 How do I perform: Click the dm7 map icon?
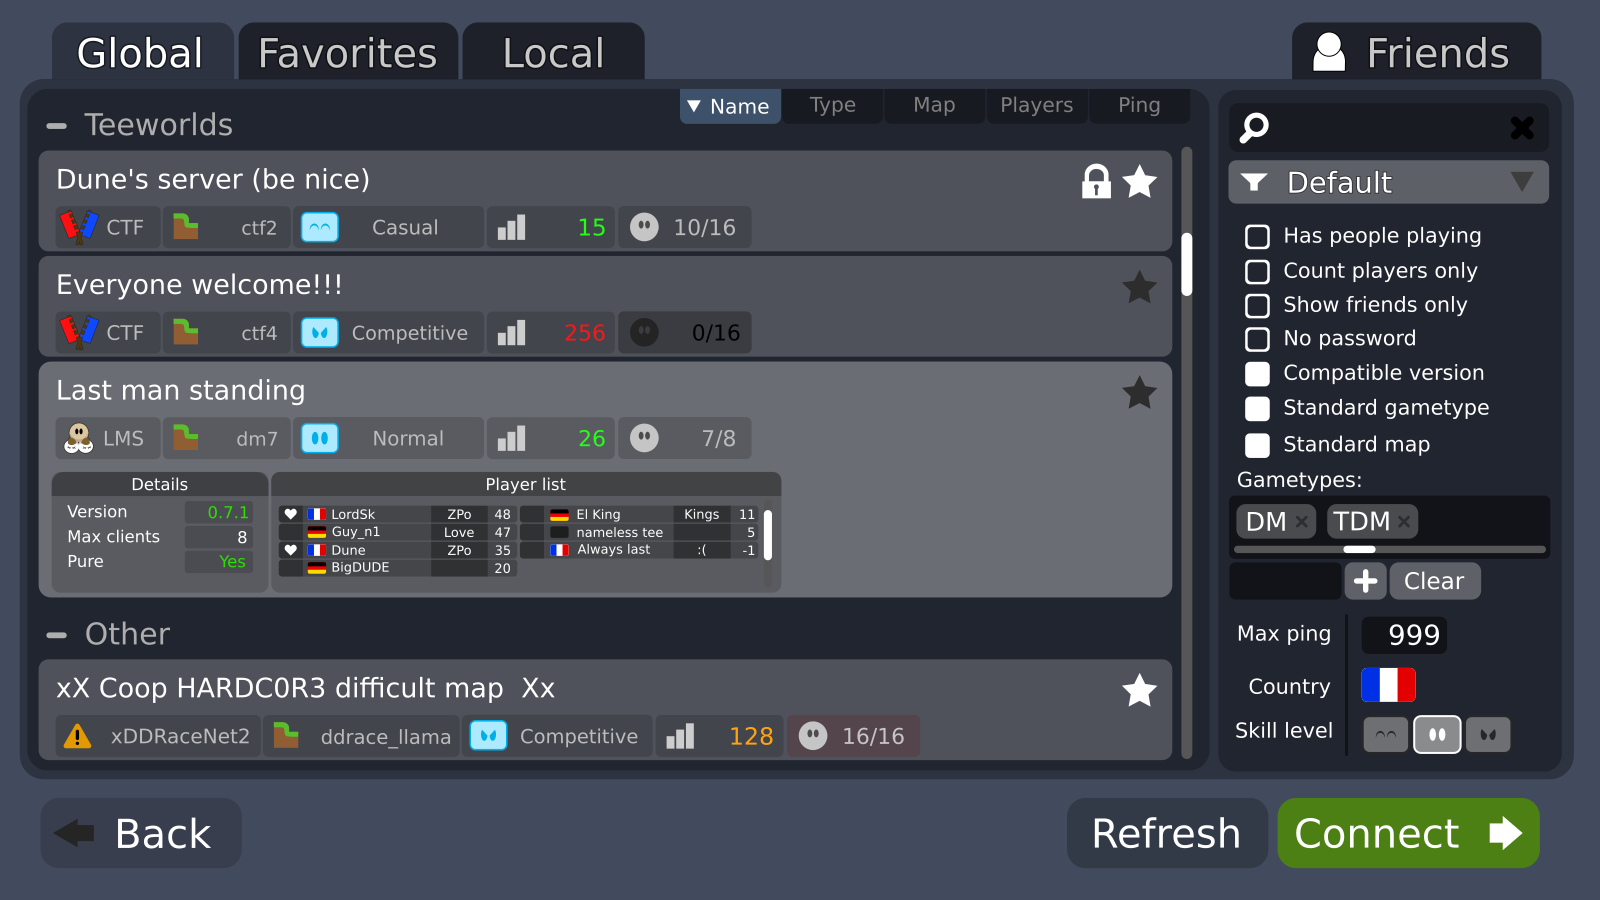point(186,438)
